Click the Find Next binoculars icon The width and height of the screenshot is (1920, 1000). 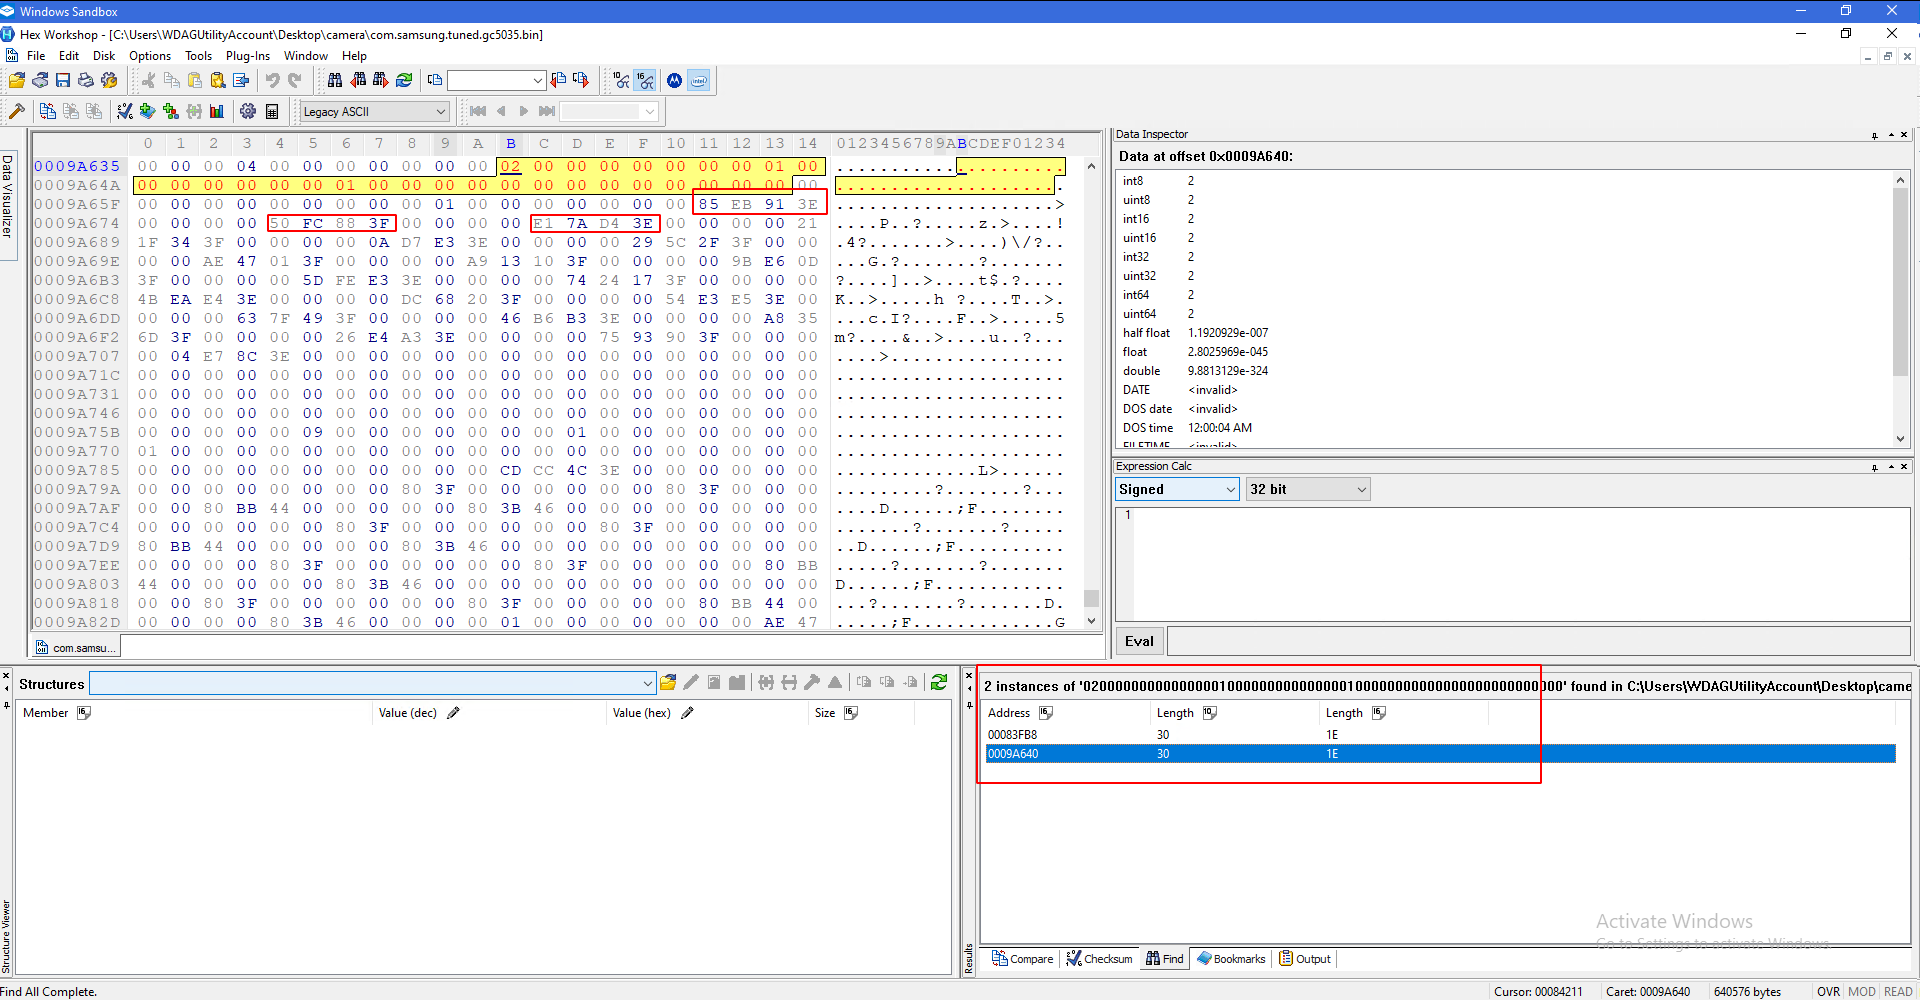[381, 81]
